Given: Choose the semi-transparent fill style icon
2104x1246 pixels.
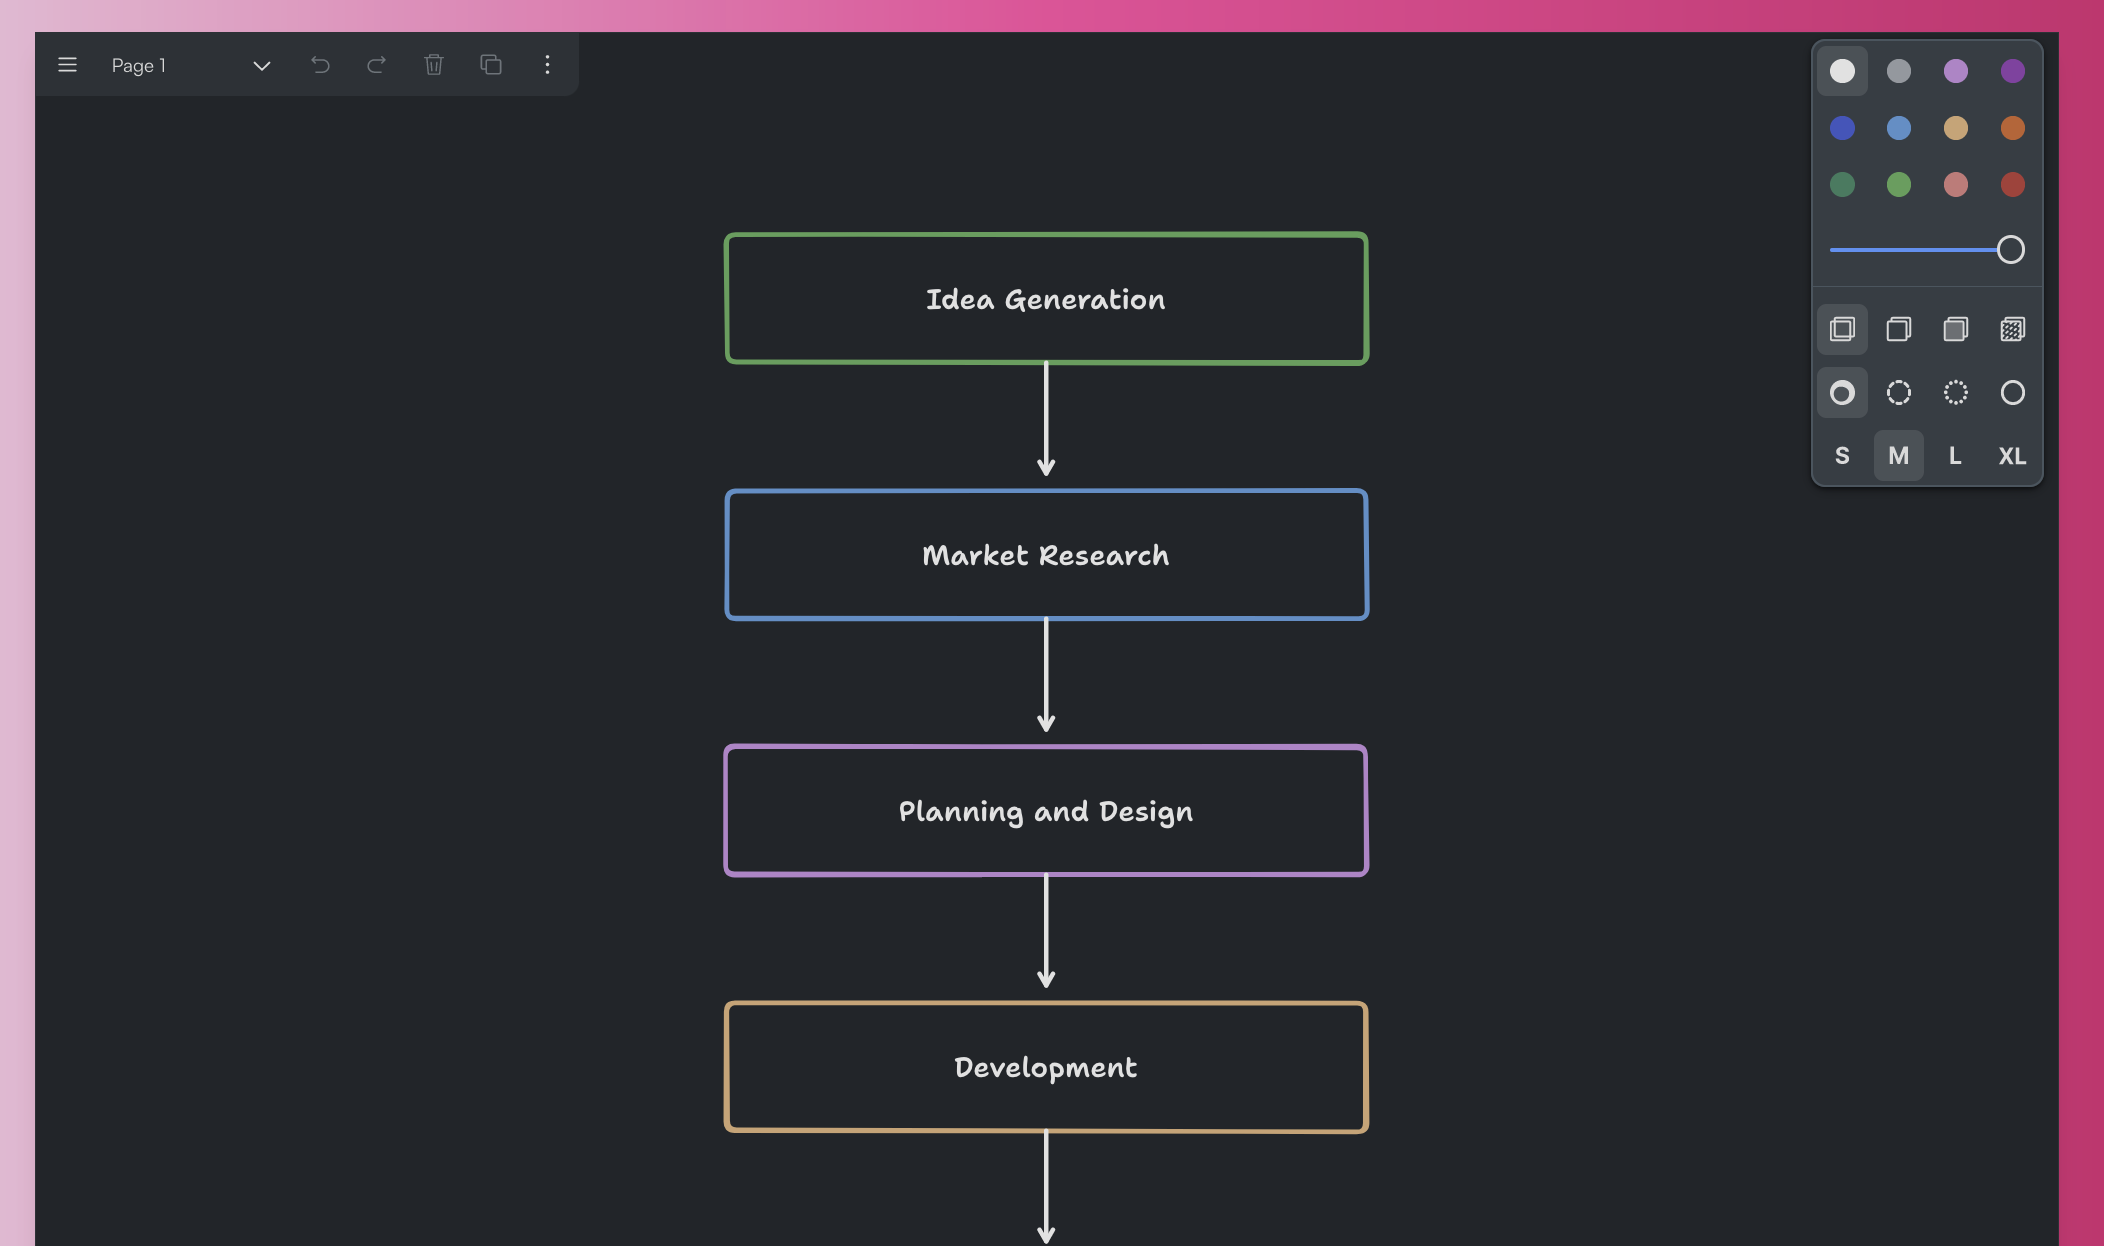Looking at the screenshot, I should [1898, 329].
